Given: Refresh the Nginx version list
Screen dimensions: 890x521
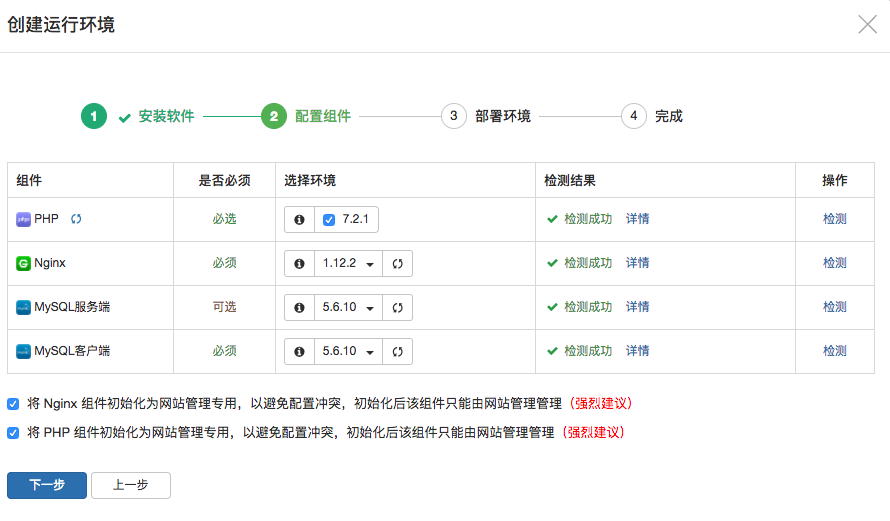Looking at the screenshot, I should point(397,263).
